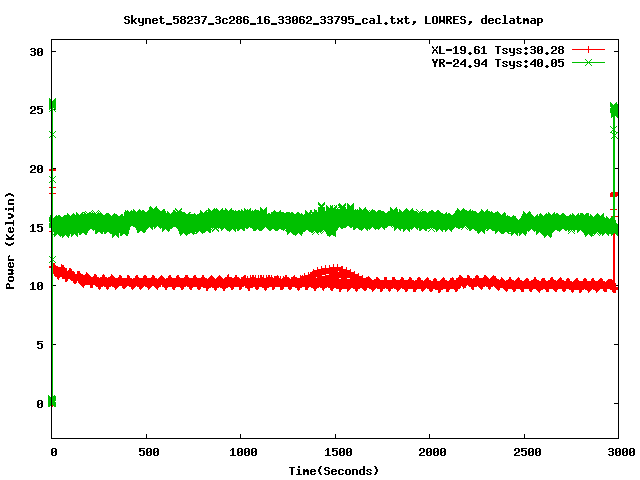
Task: Click the green spike at plot start near 25
Action: click(52, 105)
